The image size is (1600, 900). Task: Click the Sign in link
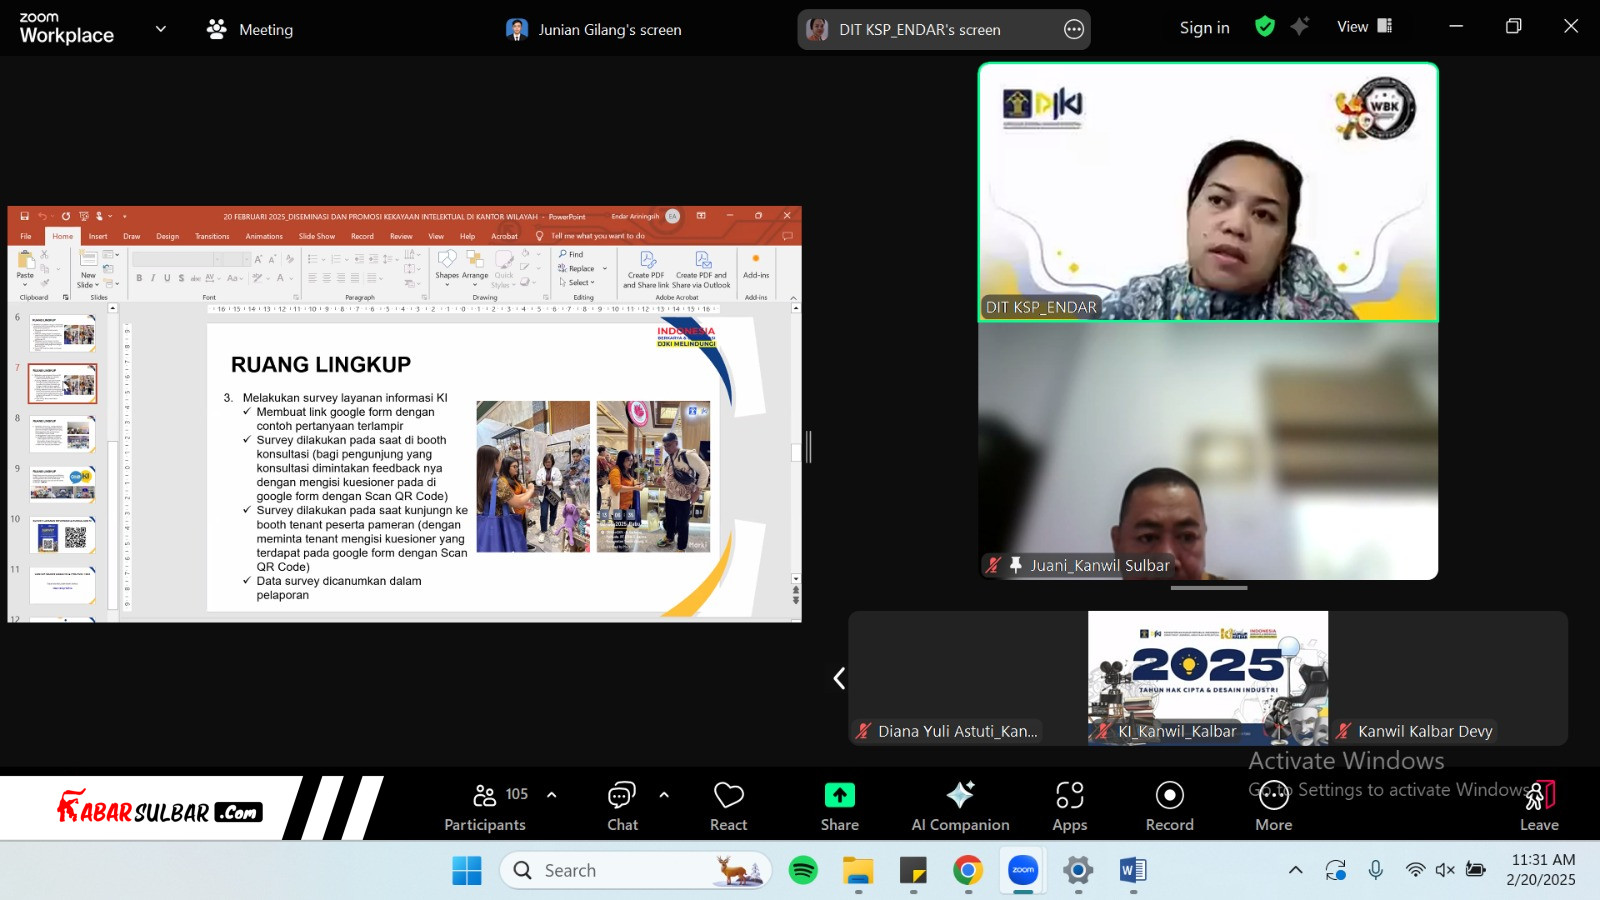(1204, 28)
